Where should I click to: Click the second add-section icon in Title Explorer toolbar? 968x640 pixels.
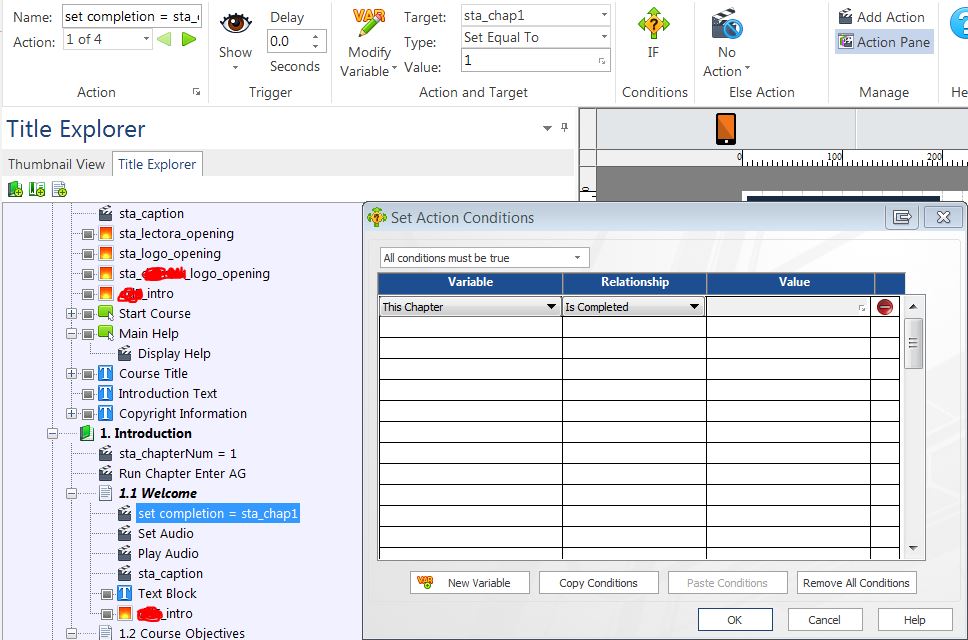coord(37,189)
